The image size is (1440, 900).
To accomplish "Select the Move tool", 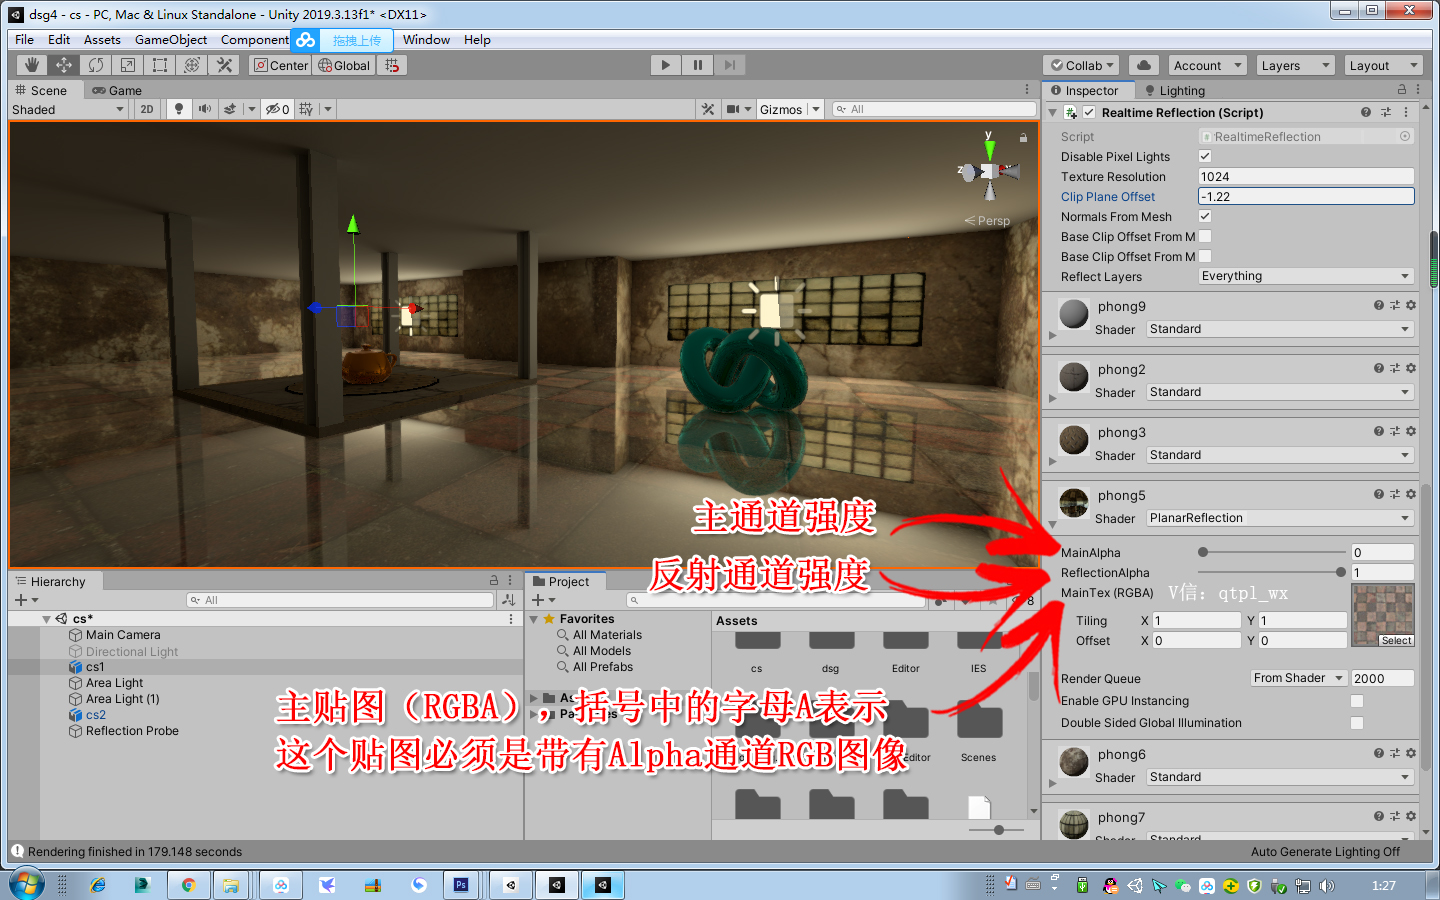I will tap(62, 64).
